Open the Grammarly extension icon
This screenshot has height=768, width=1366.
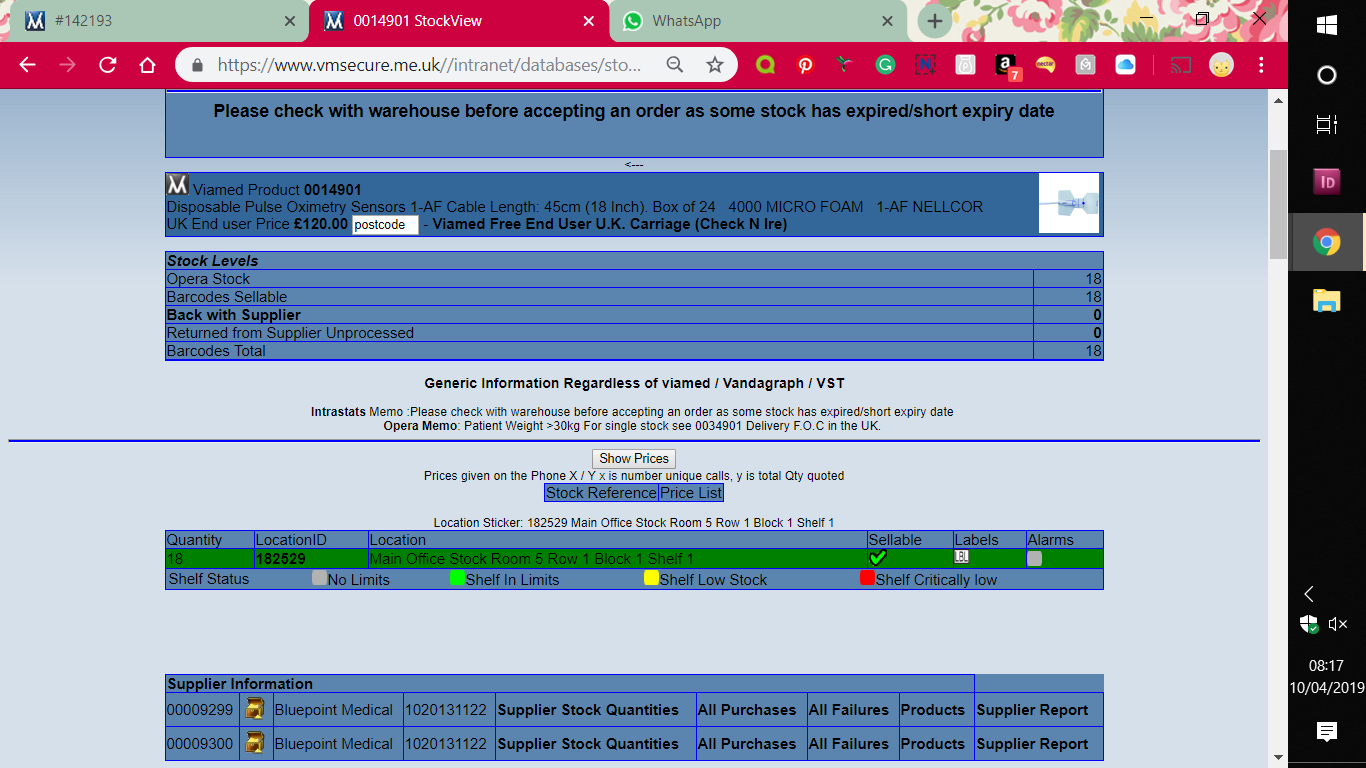pyautogui.click(x=885, y=65)
